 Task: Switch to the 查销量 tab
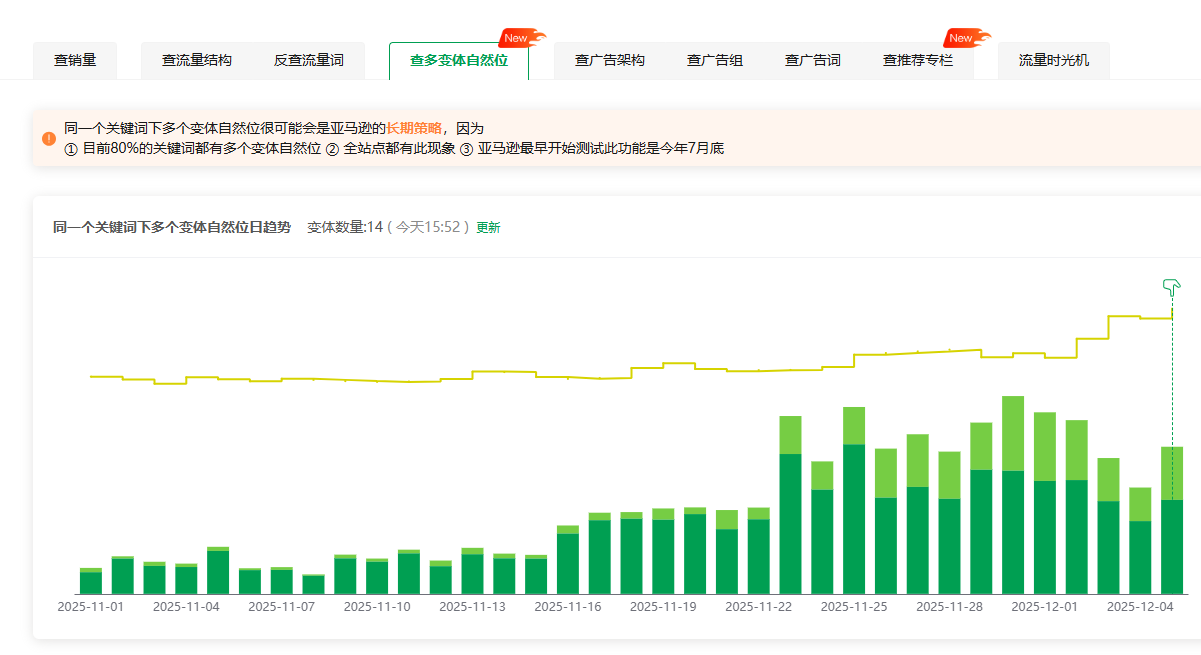pyautogui.click(x=75, y=60)
